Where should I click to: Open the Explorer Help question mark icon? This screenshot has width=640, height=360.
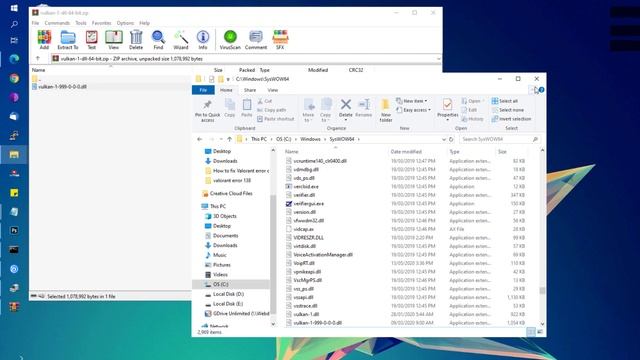(x=541, y=90)
